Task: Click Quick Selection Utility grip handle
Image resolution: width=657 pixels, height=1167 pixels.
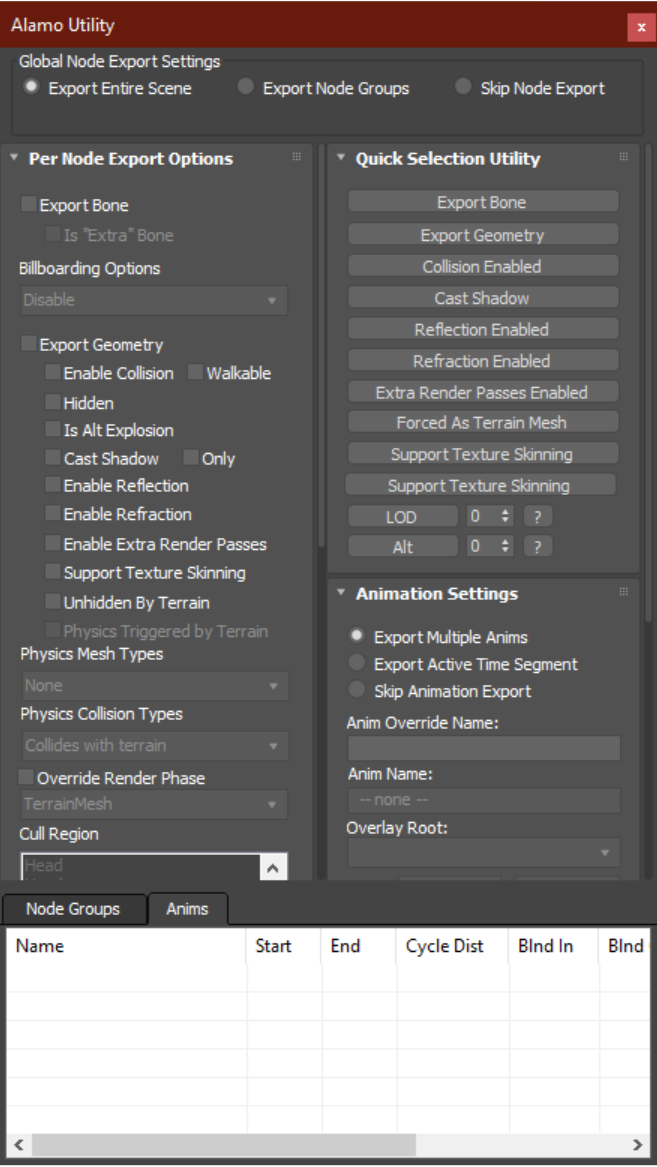Action: 624,157
